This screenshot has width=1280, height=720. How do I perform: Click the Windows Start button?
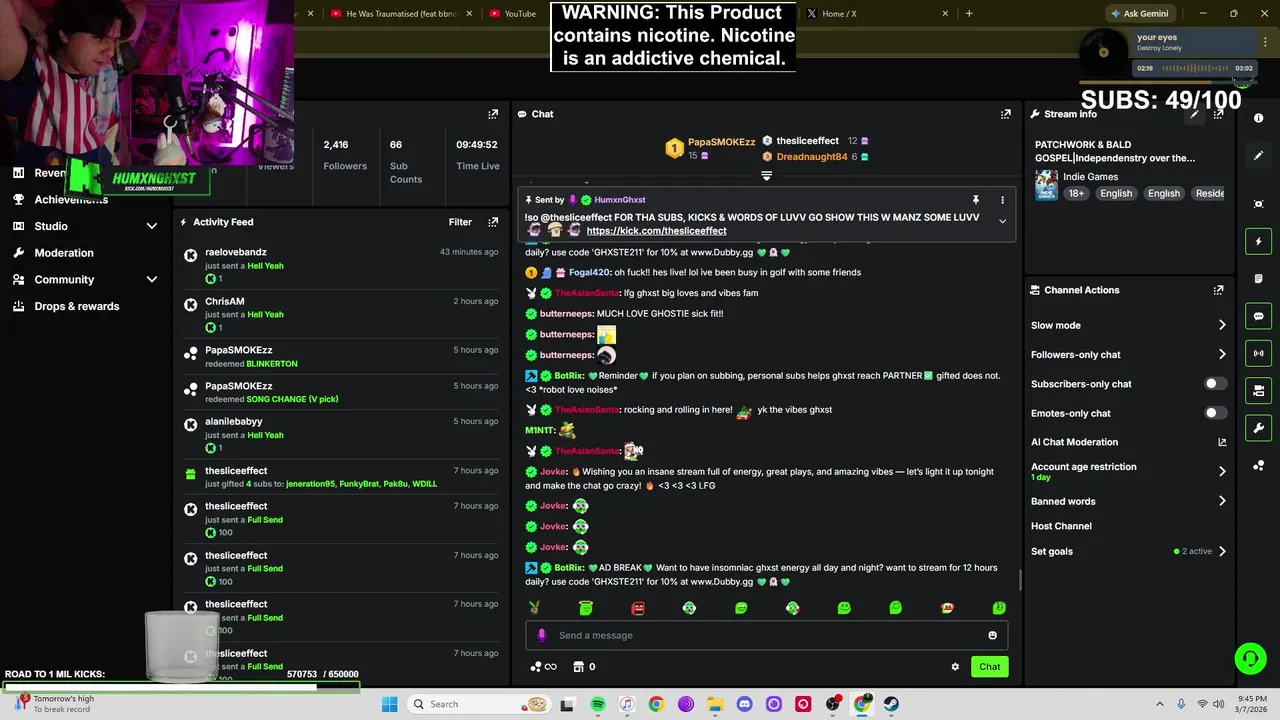pyautogui.click(x=389, y=704)
